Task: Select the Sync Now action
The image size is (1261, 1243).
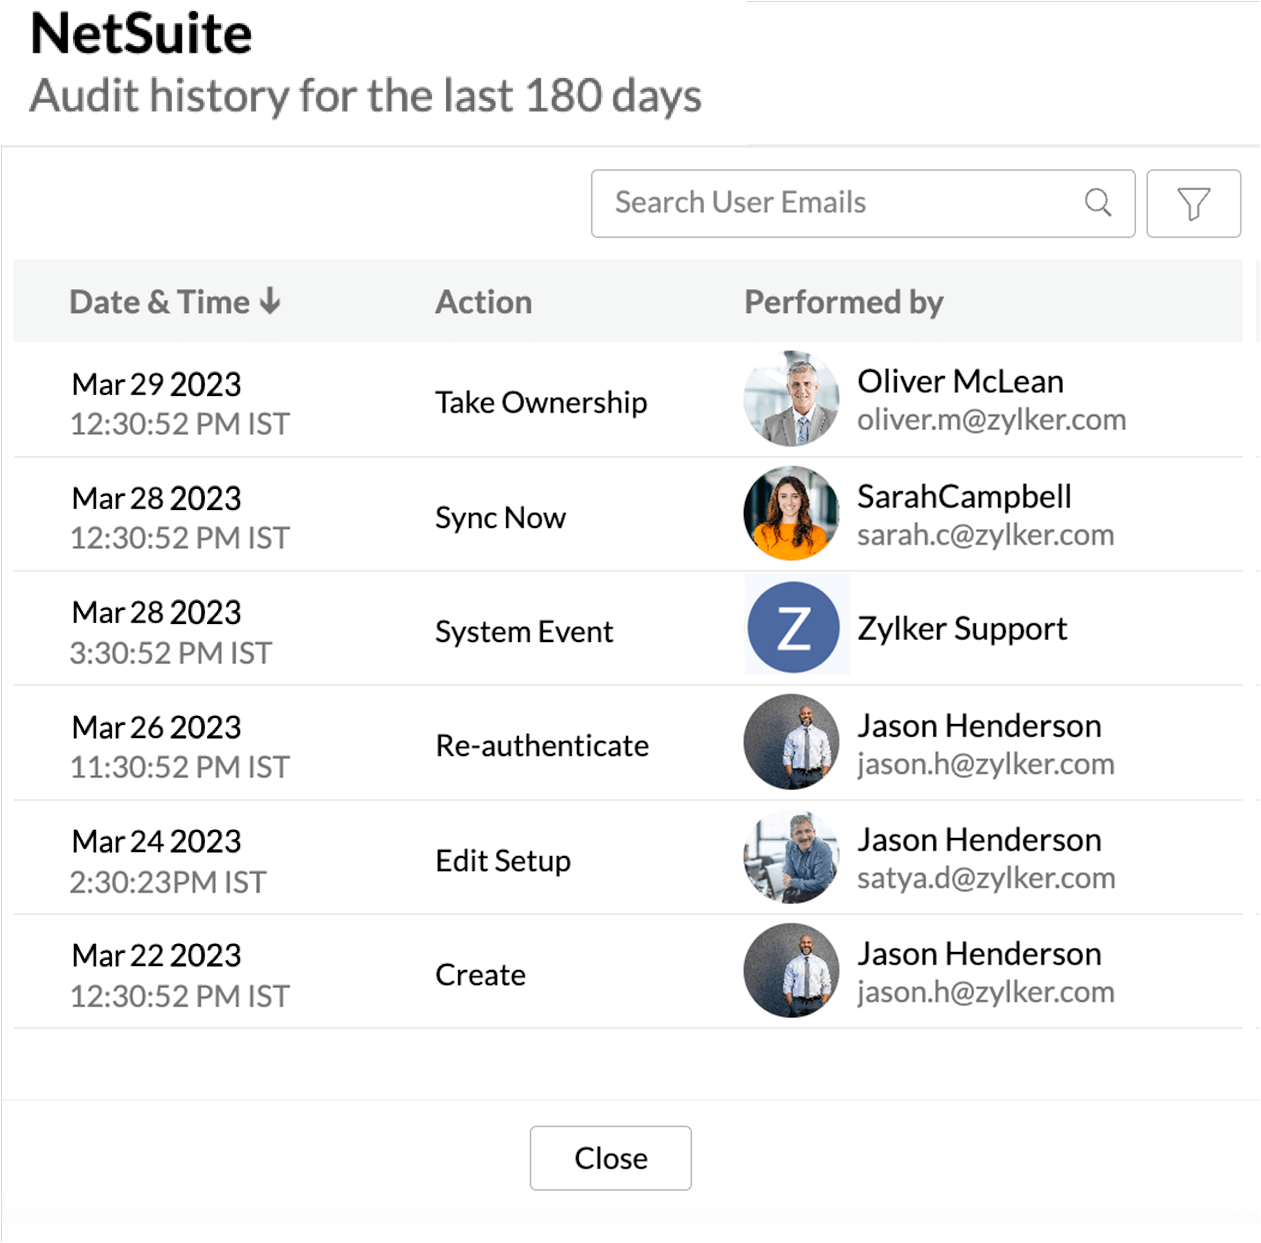Action: (x=500, y=518)
